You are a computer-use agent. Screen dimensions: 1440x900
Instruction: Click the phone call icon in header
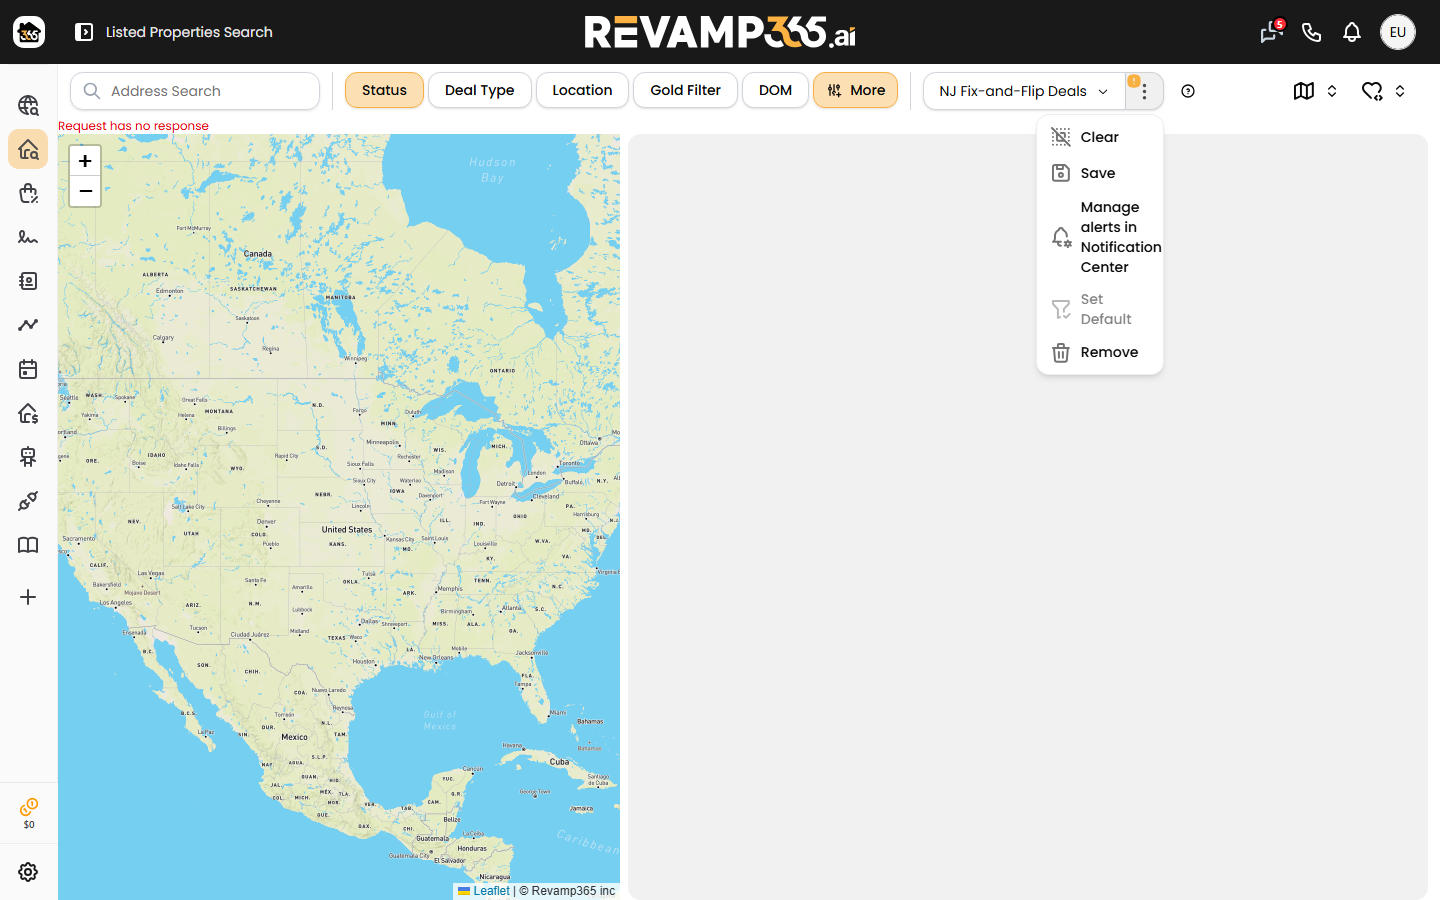click(1312, 32)
